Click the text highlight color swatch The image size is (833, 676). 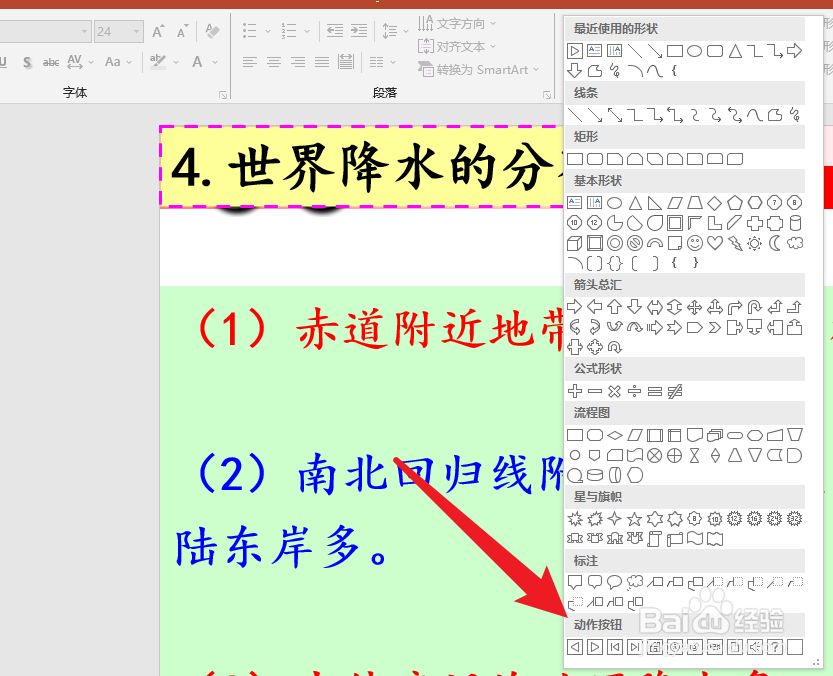click(158, 62)
